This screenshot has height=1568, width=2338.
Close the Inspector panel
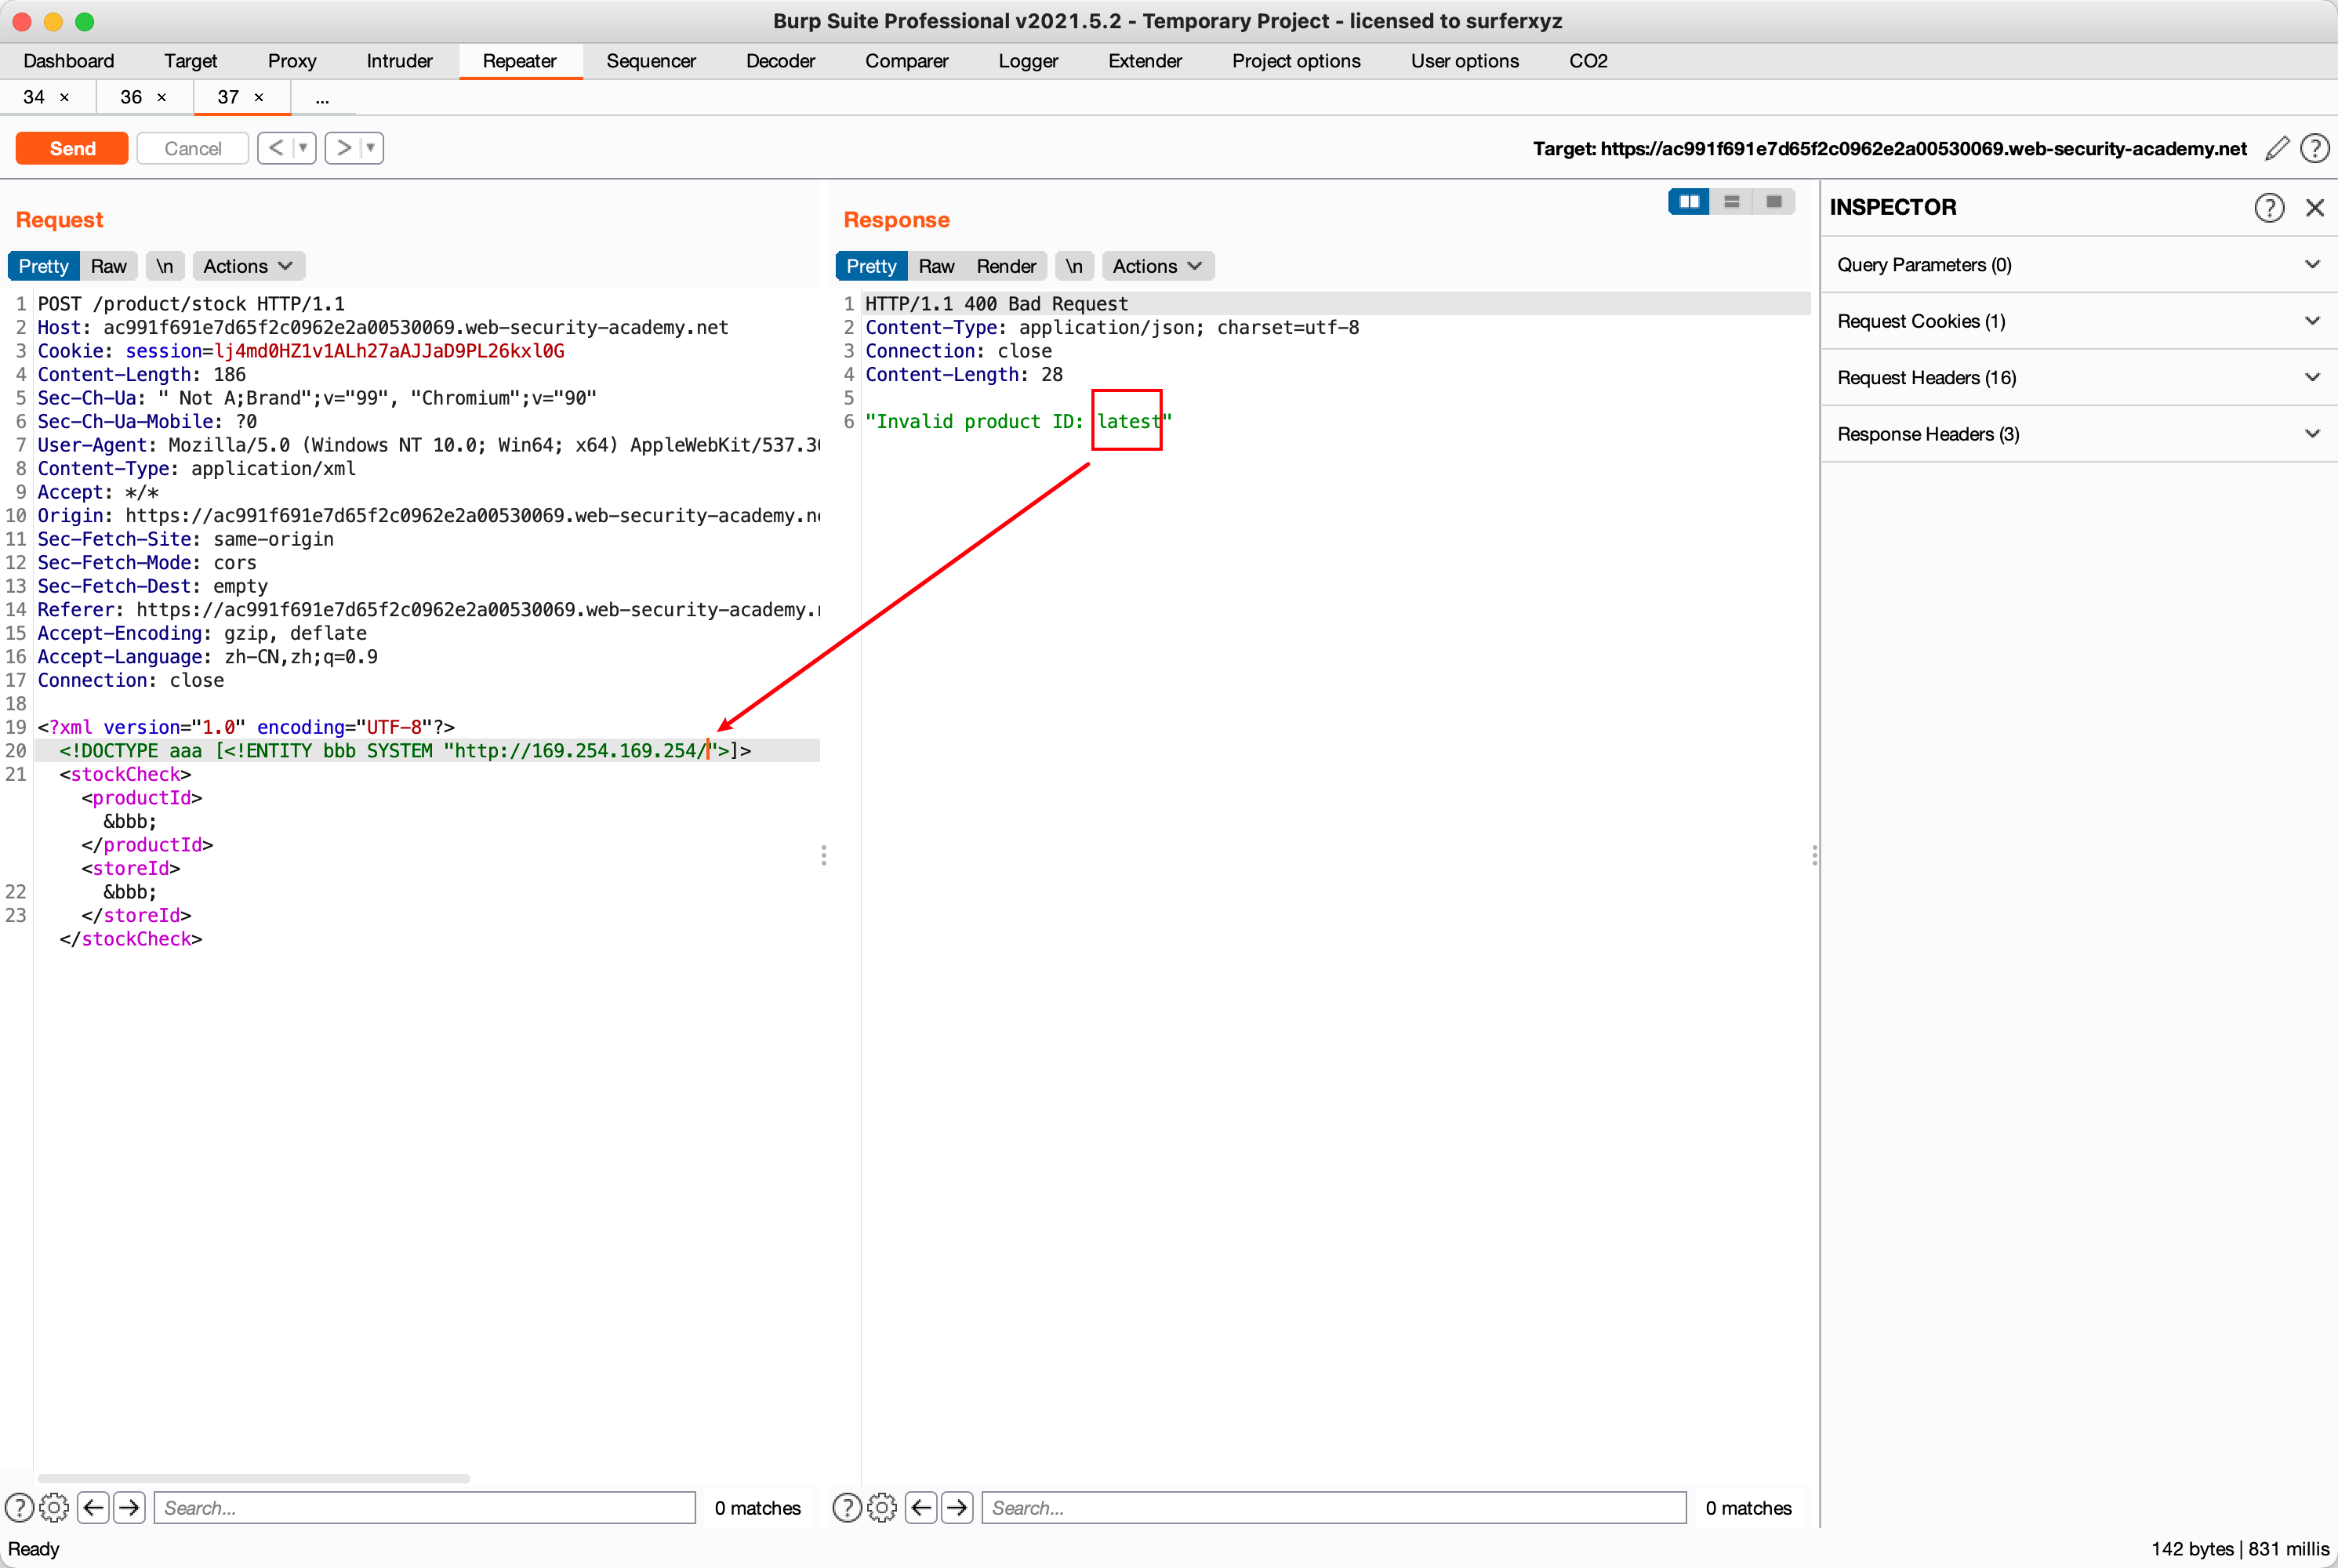(x=2314, y=207)
